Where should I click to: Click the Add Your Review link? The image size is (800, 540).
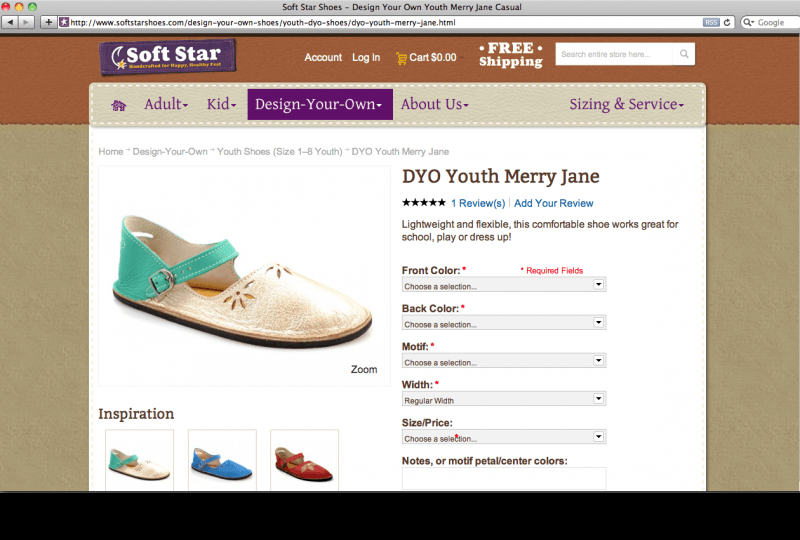pyautogui.click(x=553, y=203)
